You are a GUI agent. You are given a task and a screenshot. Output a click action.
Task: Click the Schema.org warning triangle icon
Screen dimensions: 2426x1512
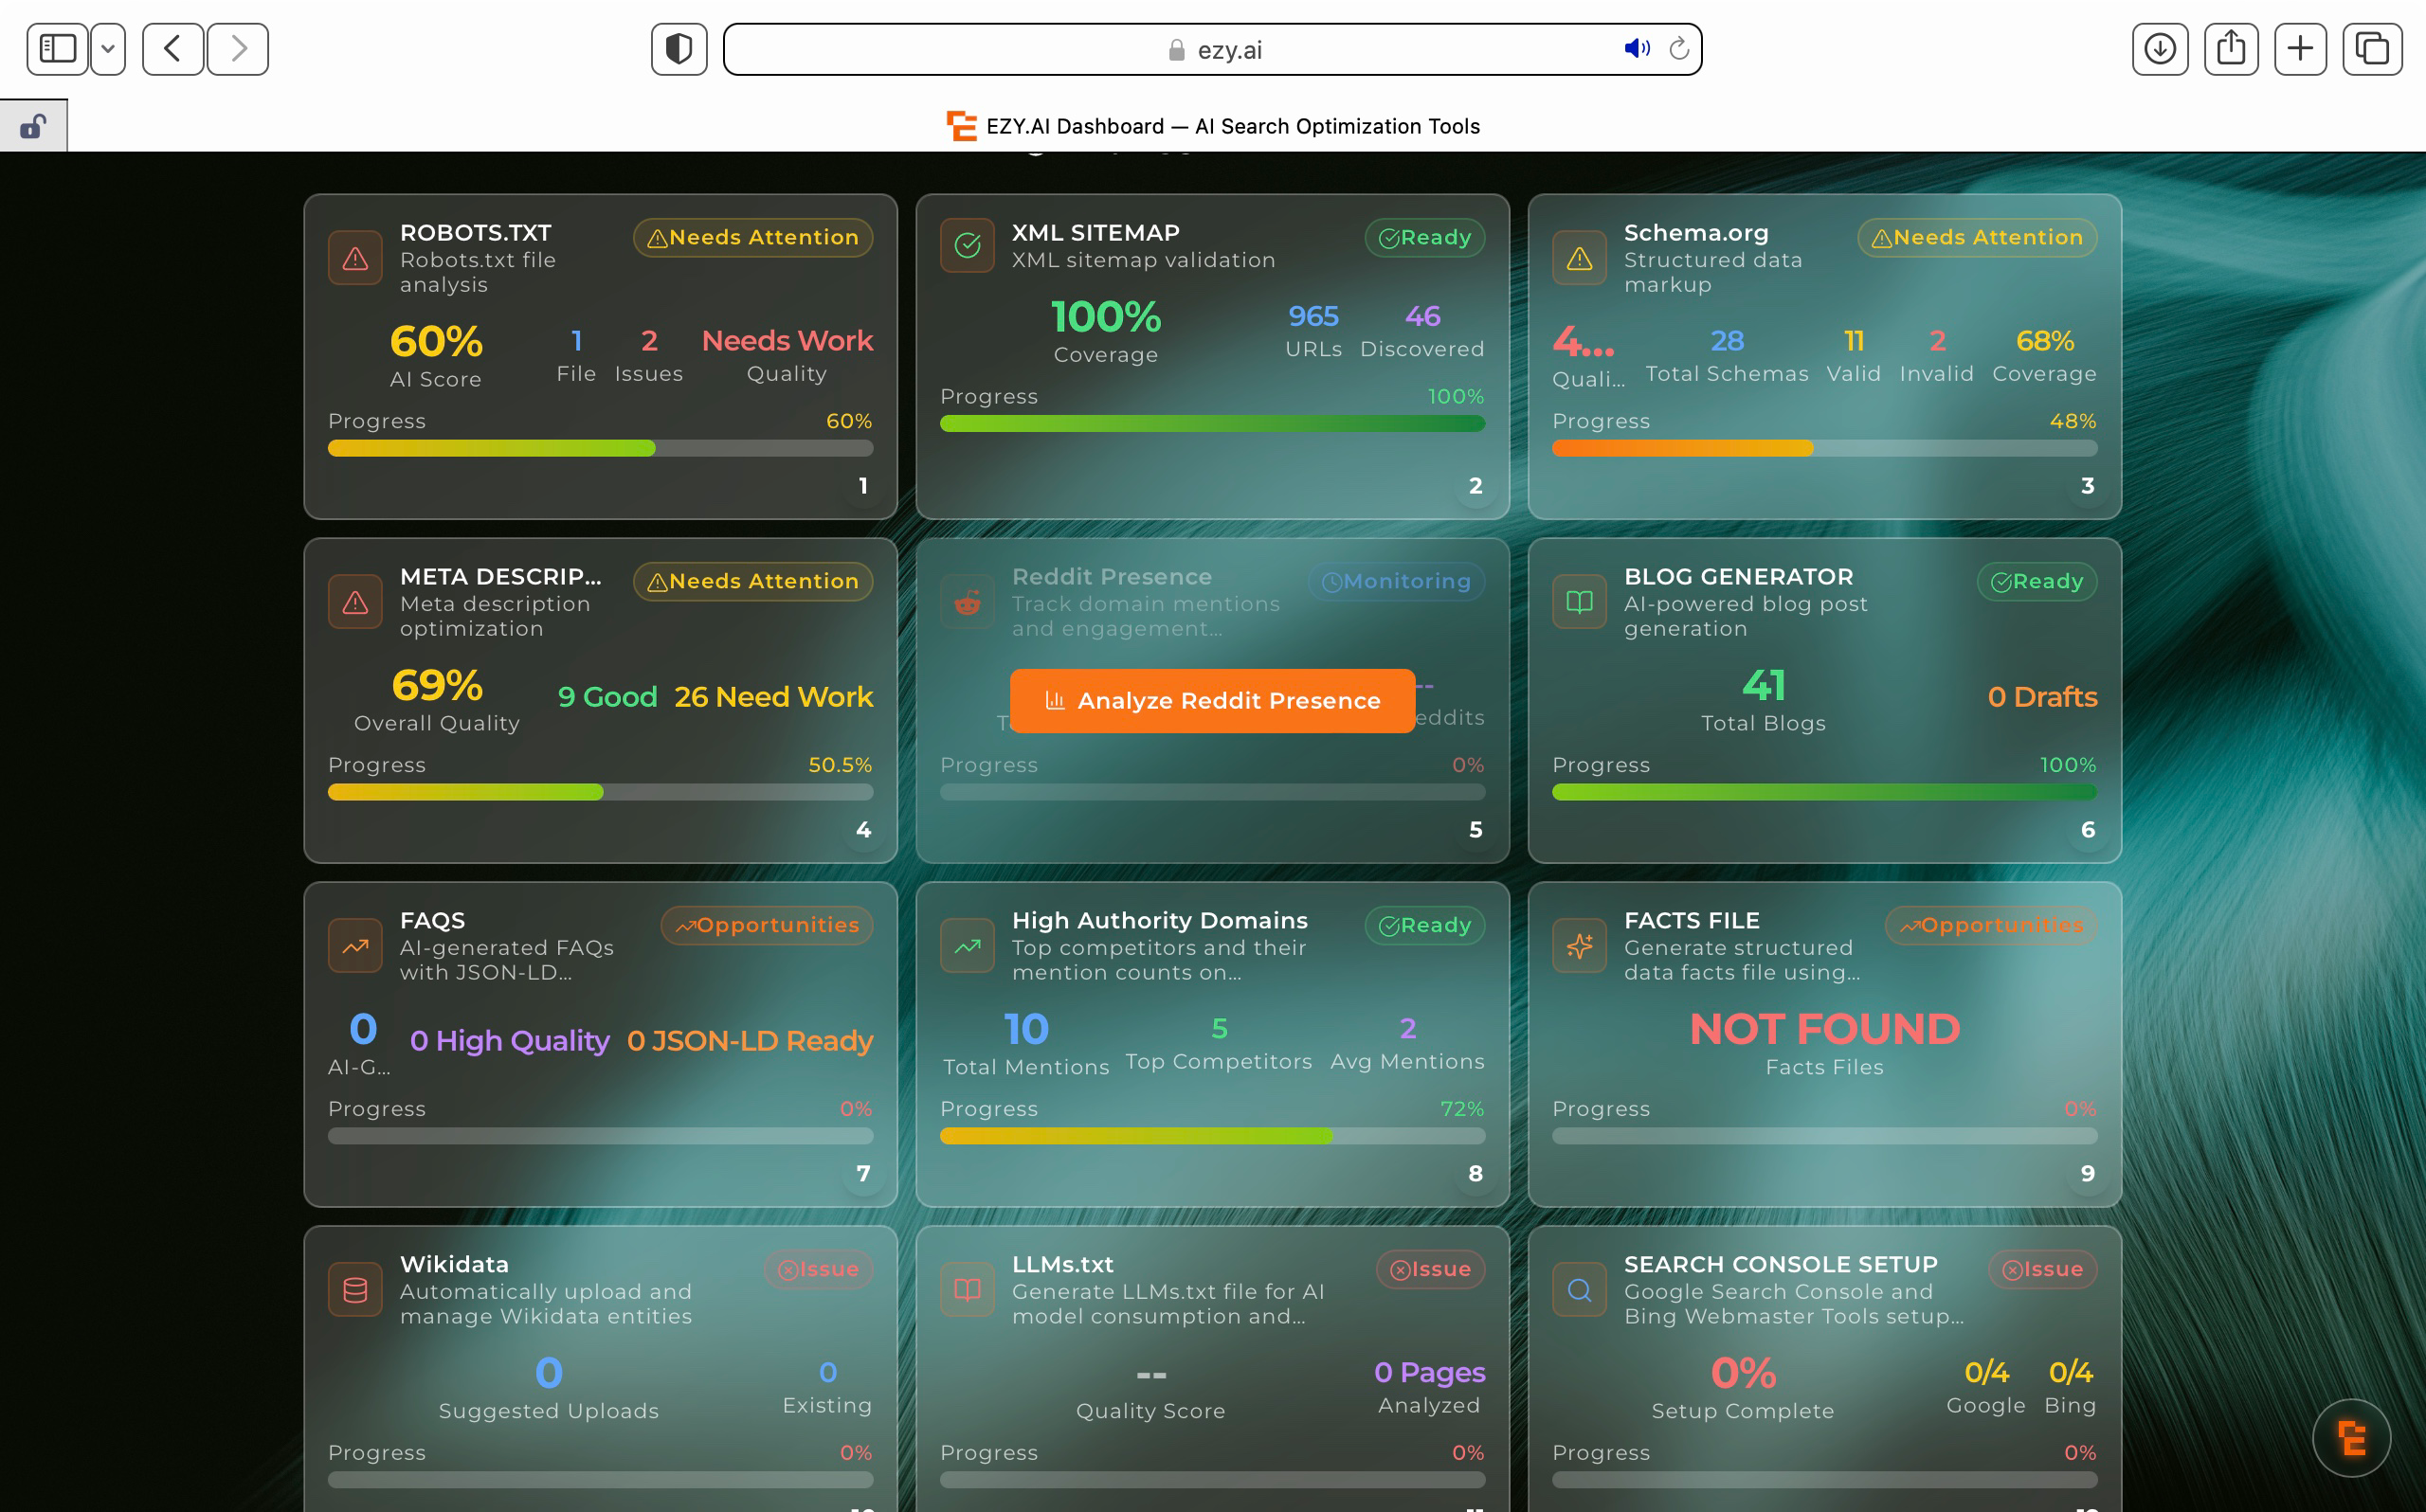tap(1578, 258)
